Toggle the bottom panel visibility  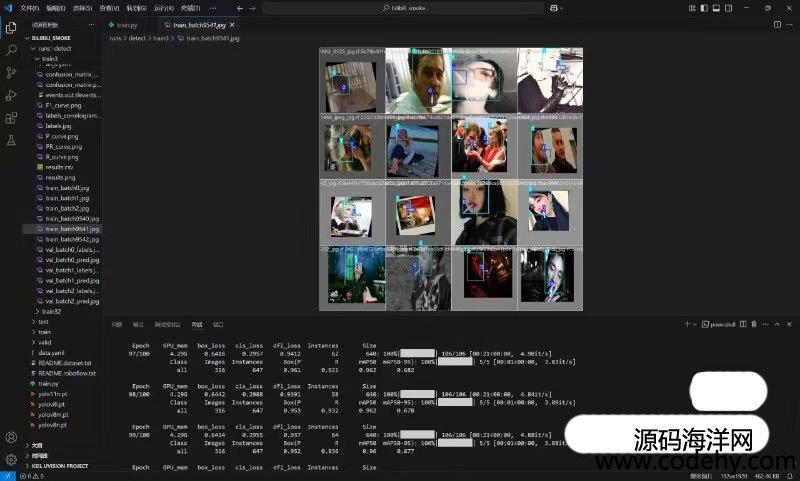pos(716,8)
